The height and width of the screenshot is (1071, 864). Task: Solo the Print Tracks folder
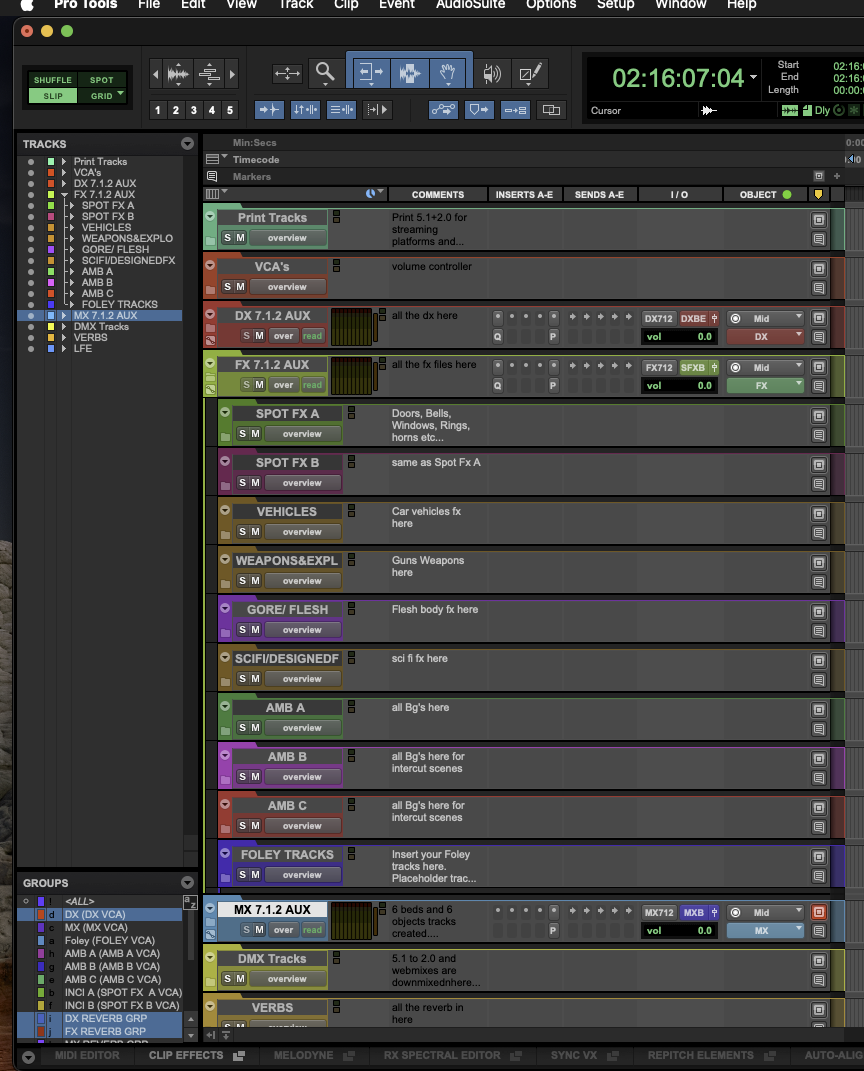[x=227, y=238]
